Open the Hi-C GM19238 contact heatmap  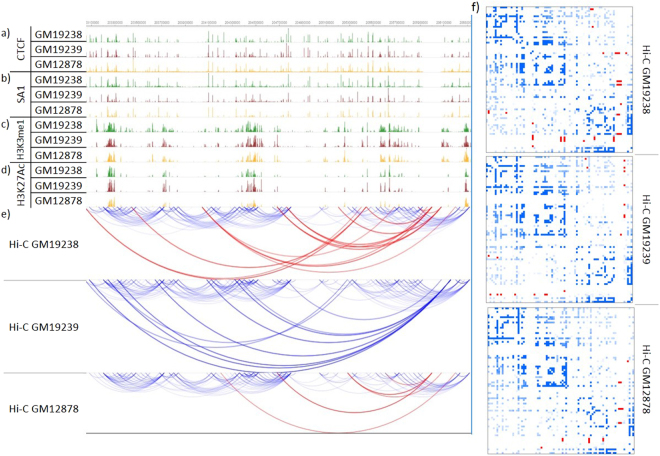[x=559, y=79]
